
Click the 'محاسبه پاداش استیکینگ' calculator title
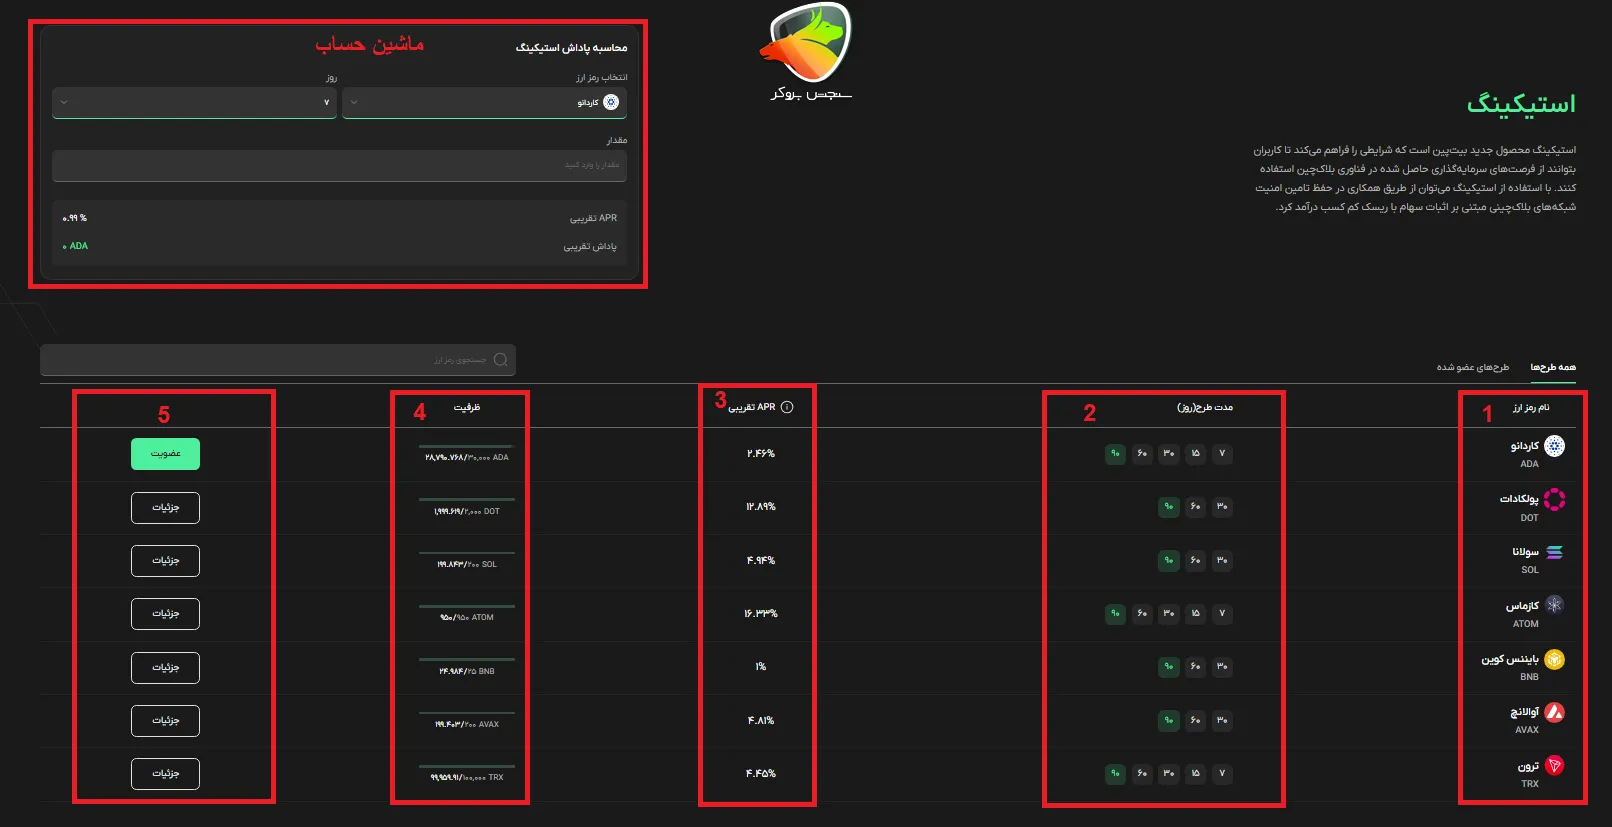pyautogui.click(x=571, y=47)
